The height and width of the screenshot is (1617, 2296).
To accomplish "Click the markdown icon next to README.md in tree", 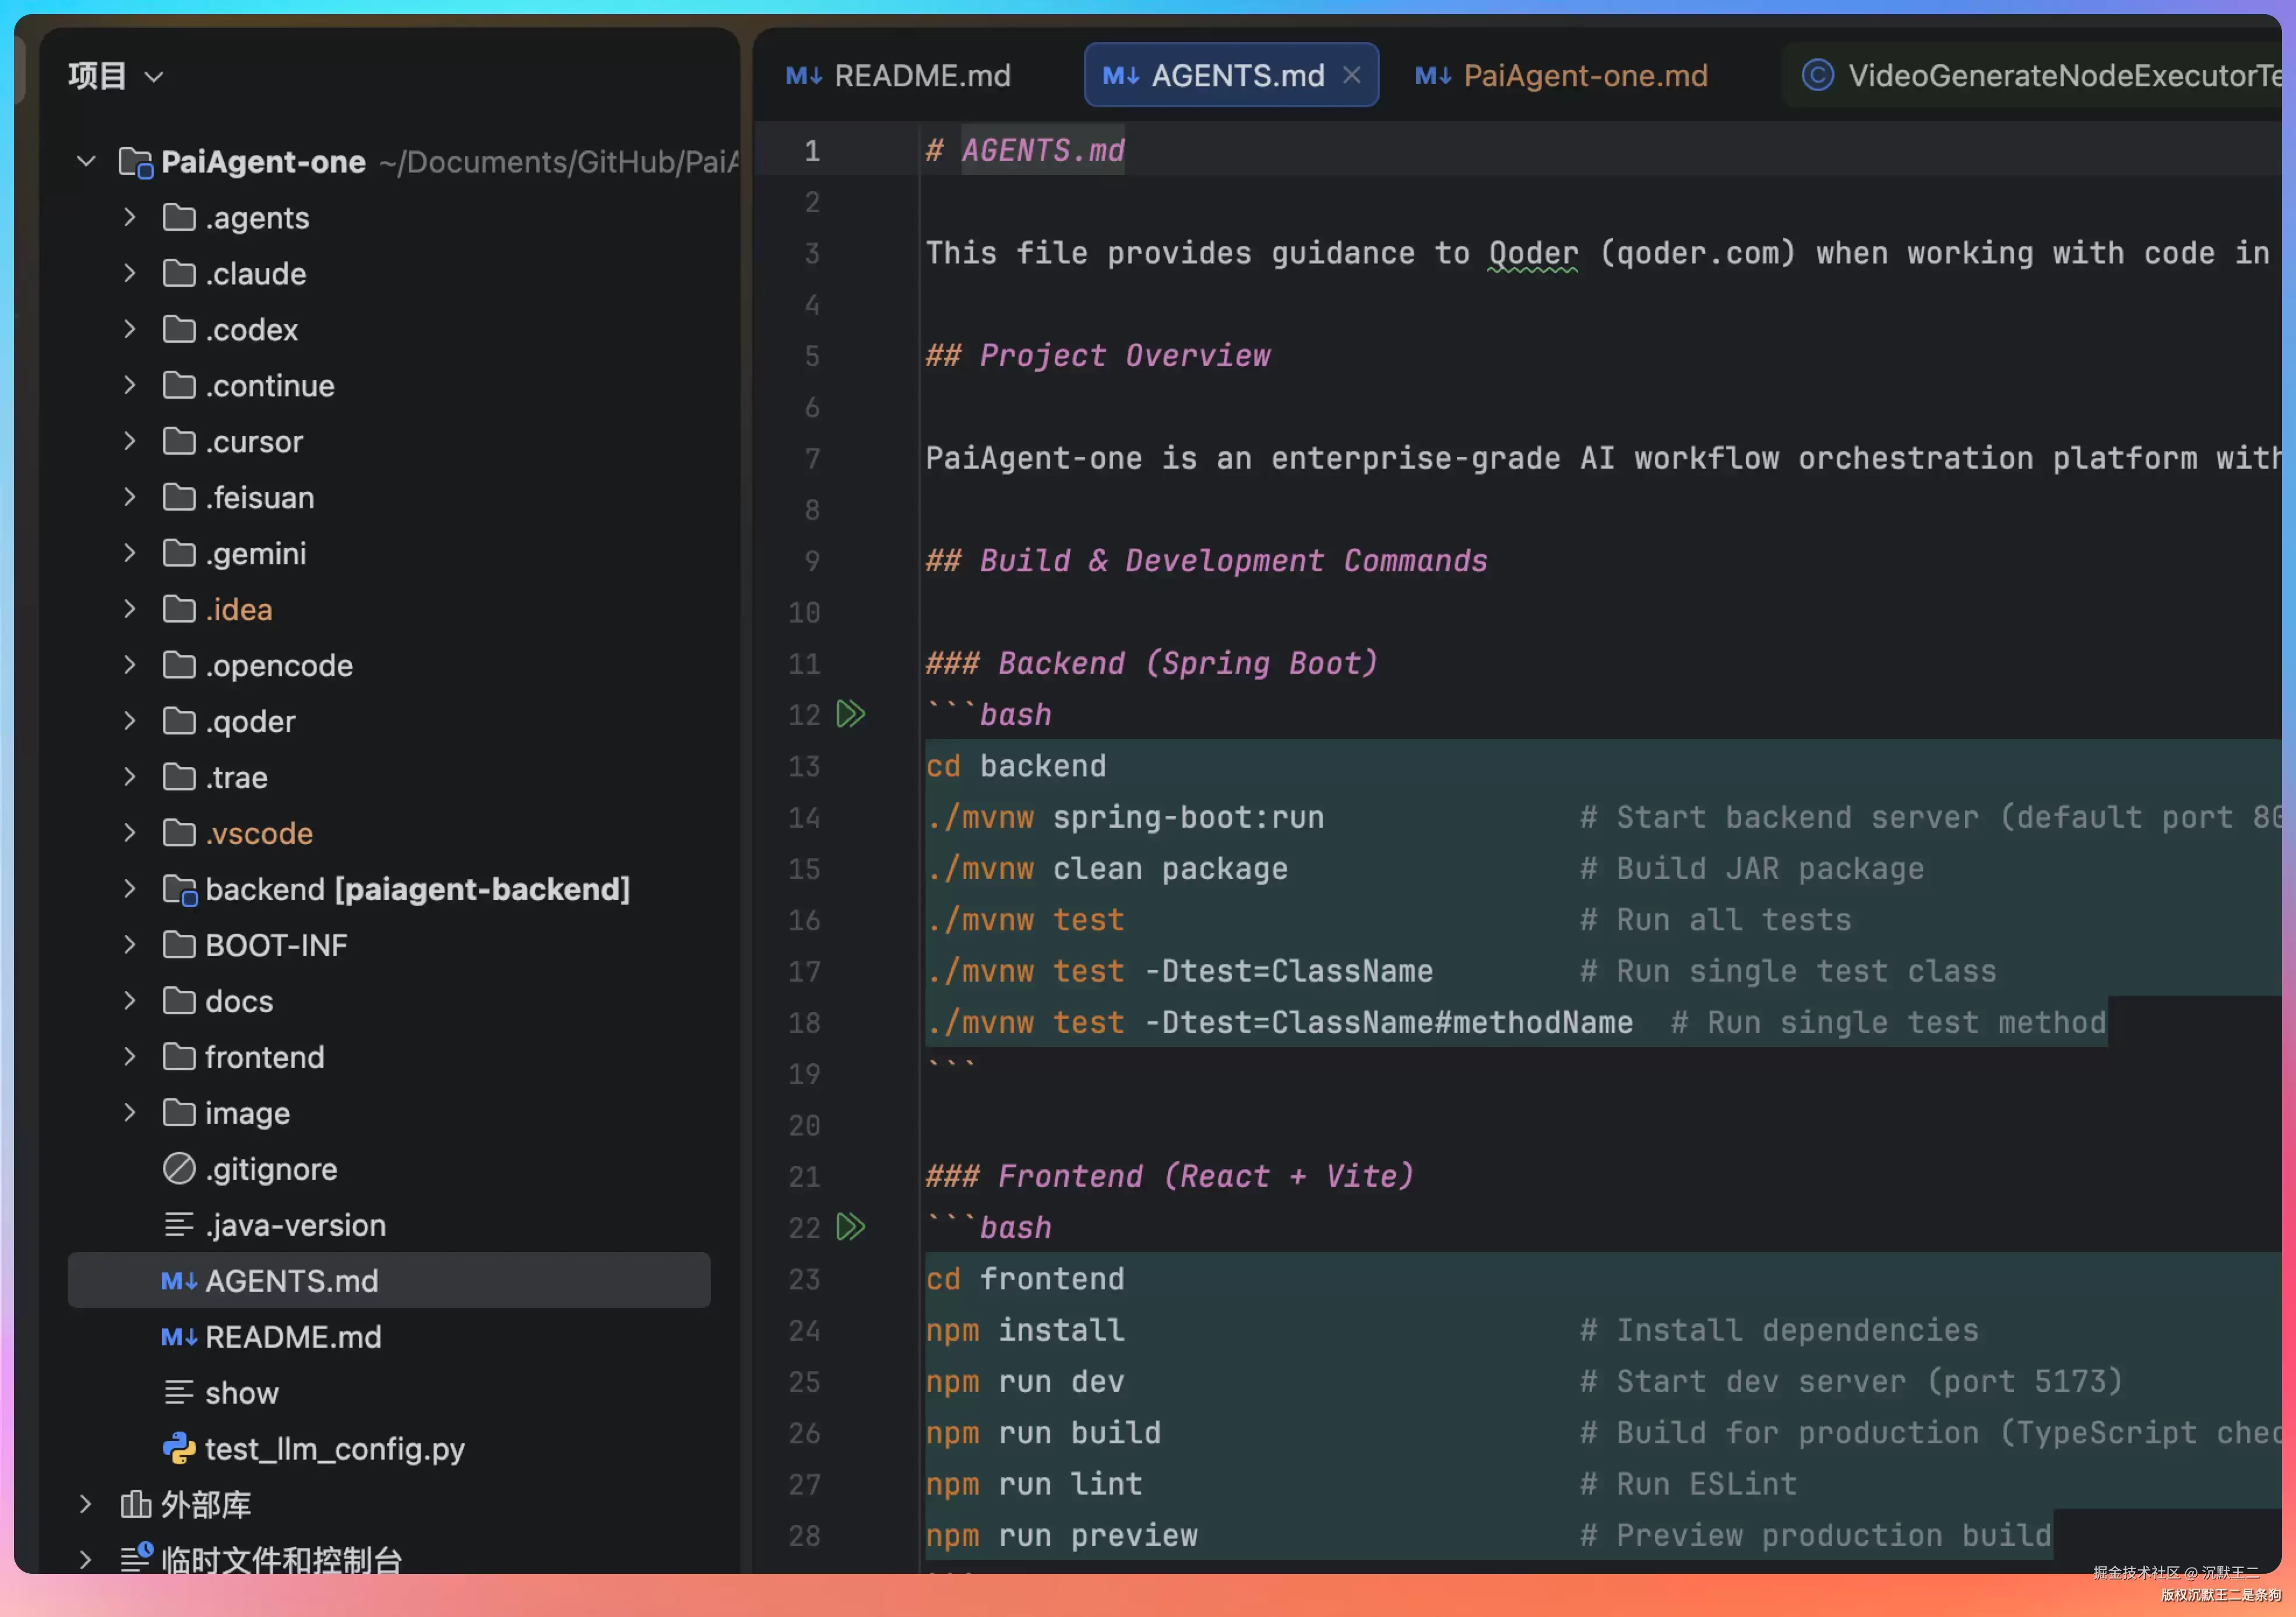I will coord(179,1336).
